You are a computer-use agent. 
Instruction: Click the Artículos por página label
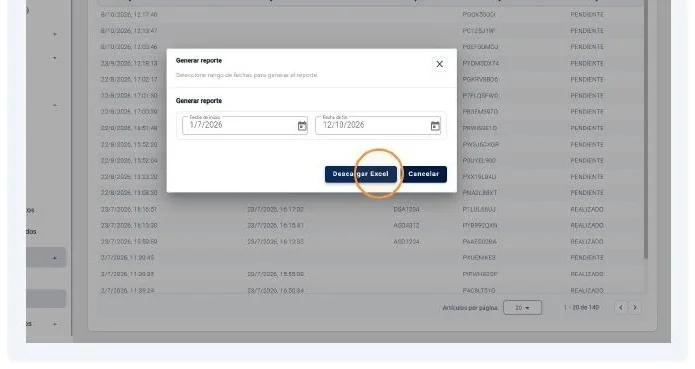[x=470, y=308]
